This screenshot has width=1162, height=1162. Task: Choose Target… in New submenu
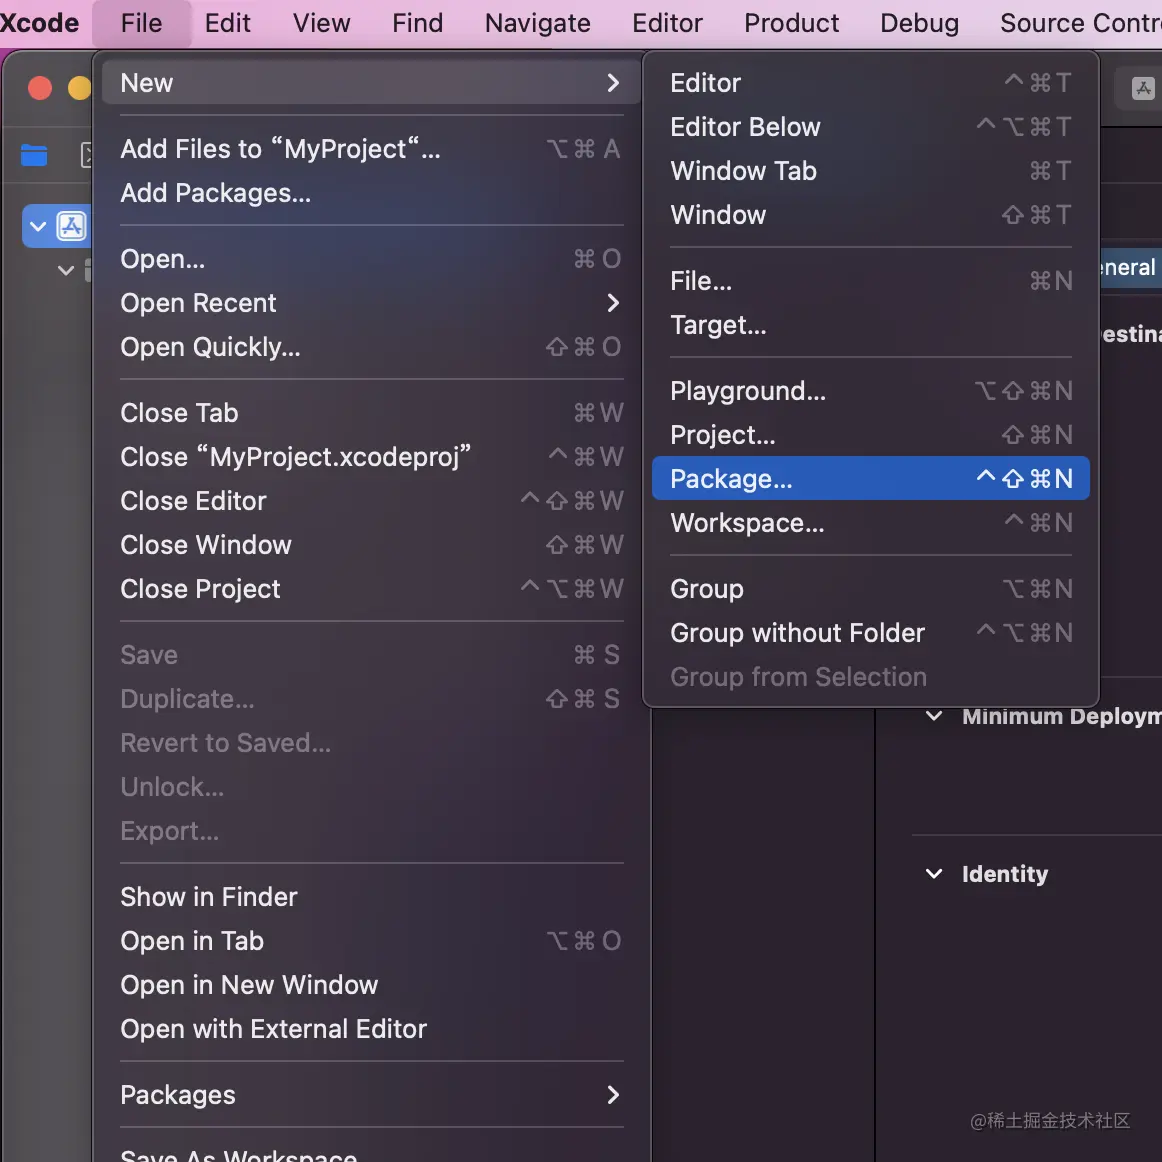(x=871, y=325)
